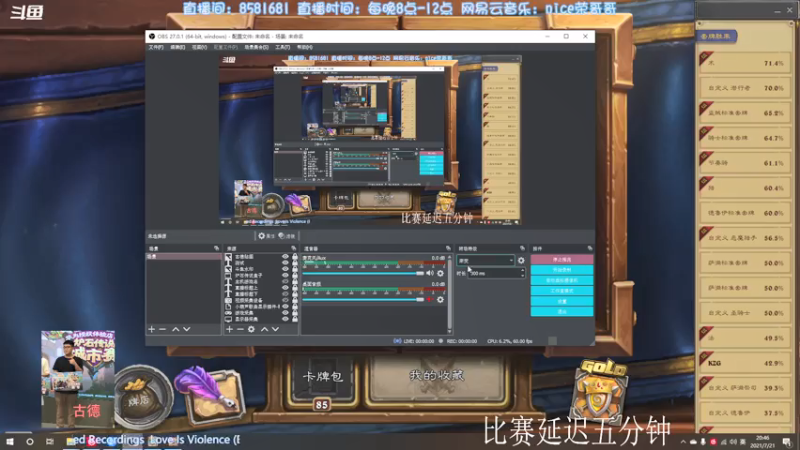
Task: Undock the Scenes panel via its header icon
Action: click(x=216, y=248)
